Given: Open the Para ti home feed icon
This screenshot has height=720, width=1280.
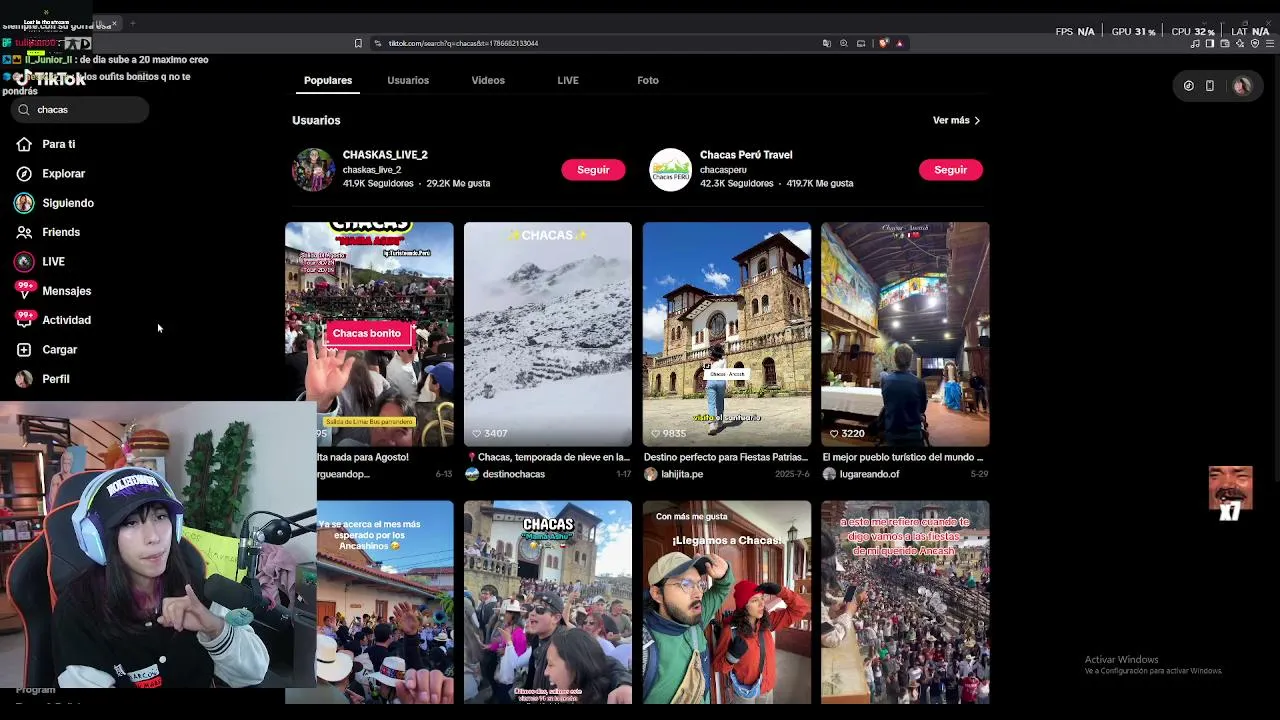Looking at the screenshot, I should pos(24,144).
